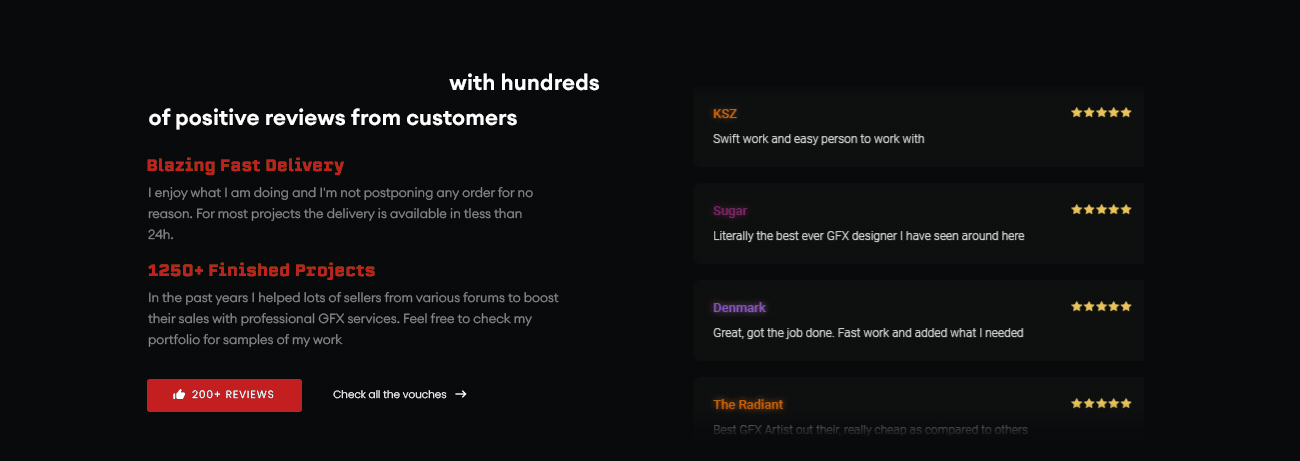1300x461 pixels.
Task: Click the Blazing Fast Delivery heading
Action: 245,166
